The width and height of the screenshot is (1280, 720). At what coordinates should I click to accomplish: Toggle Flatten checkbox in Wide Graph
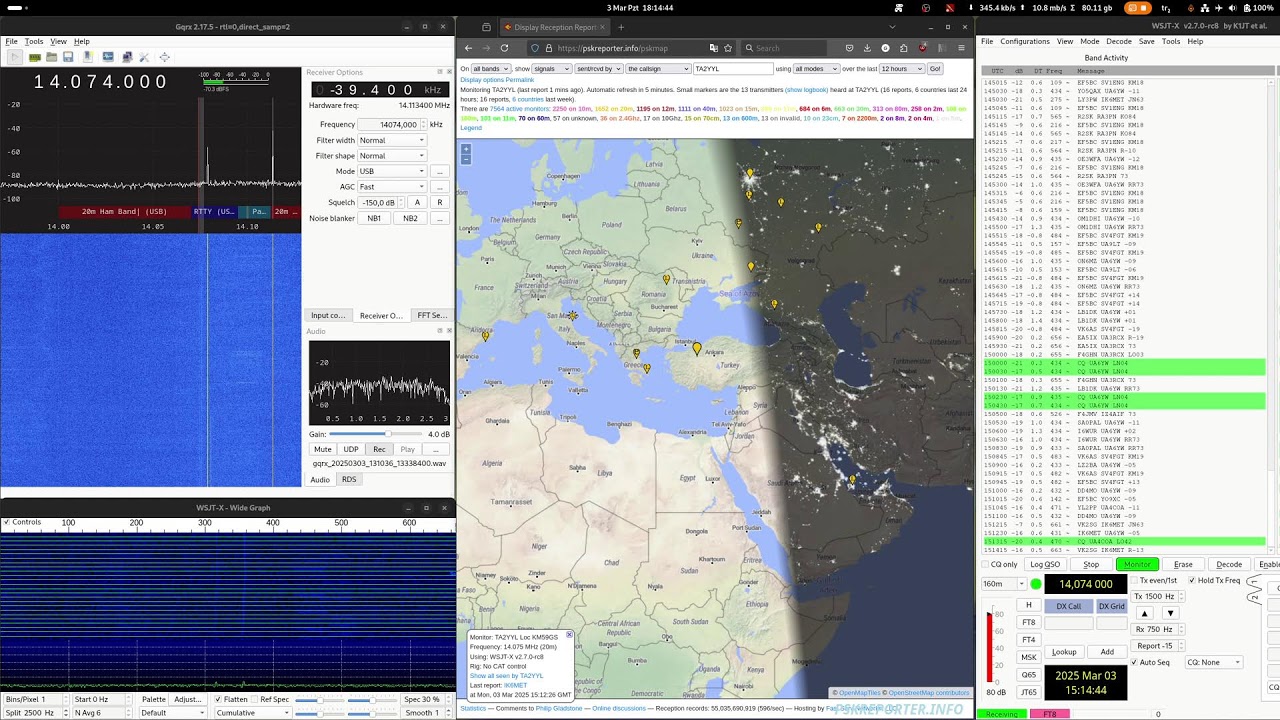pyautogui.click(x=218, y=700)
